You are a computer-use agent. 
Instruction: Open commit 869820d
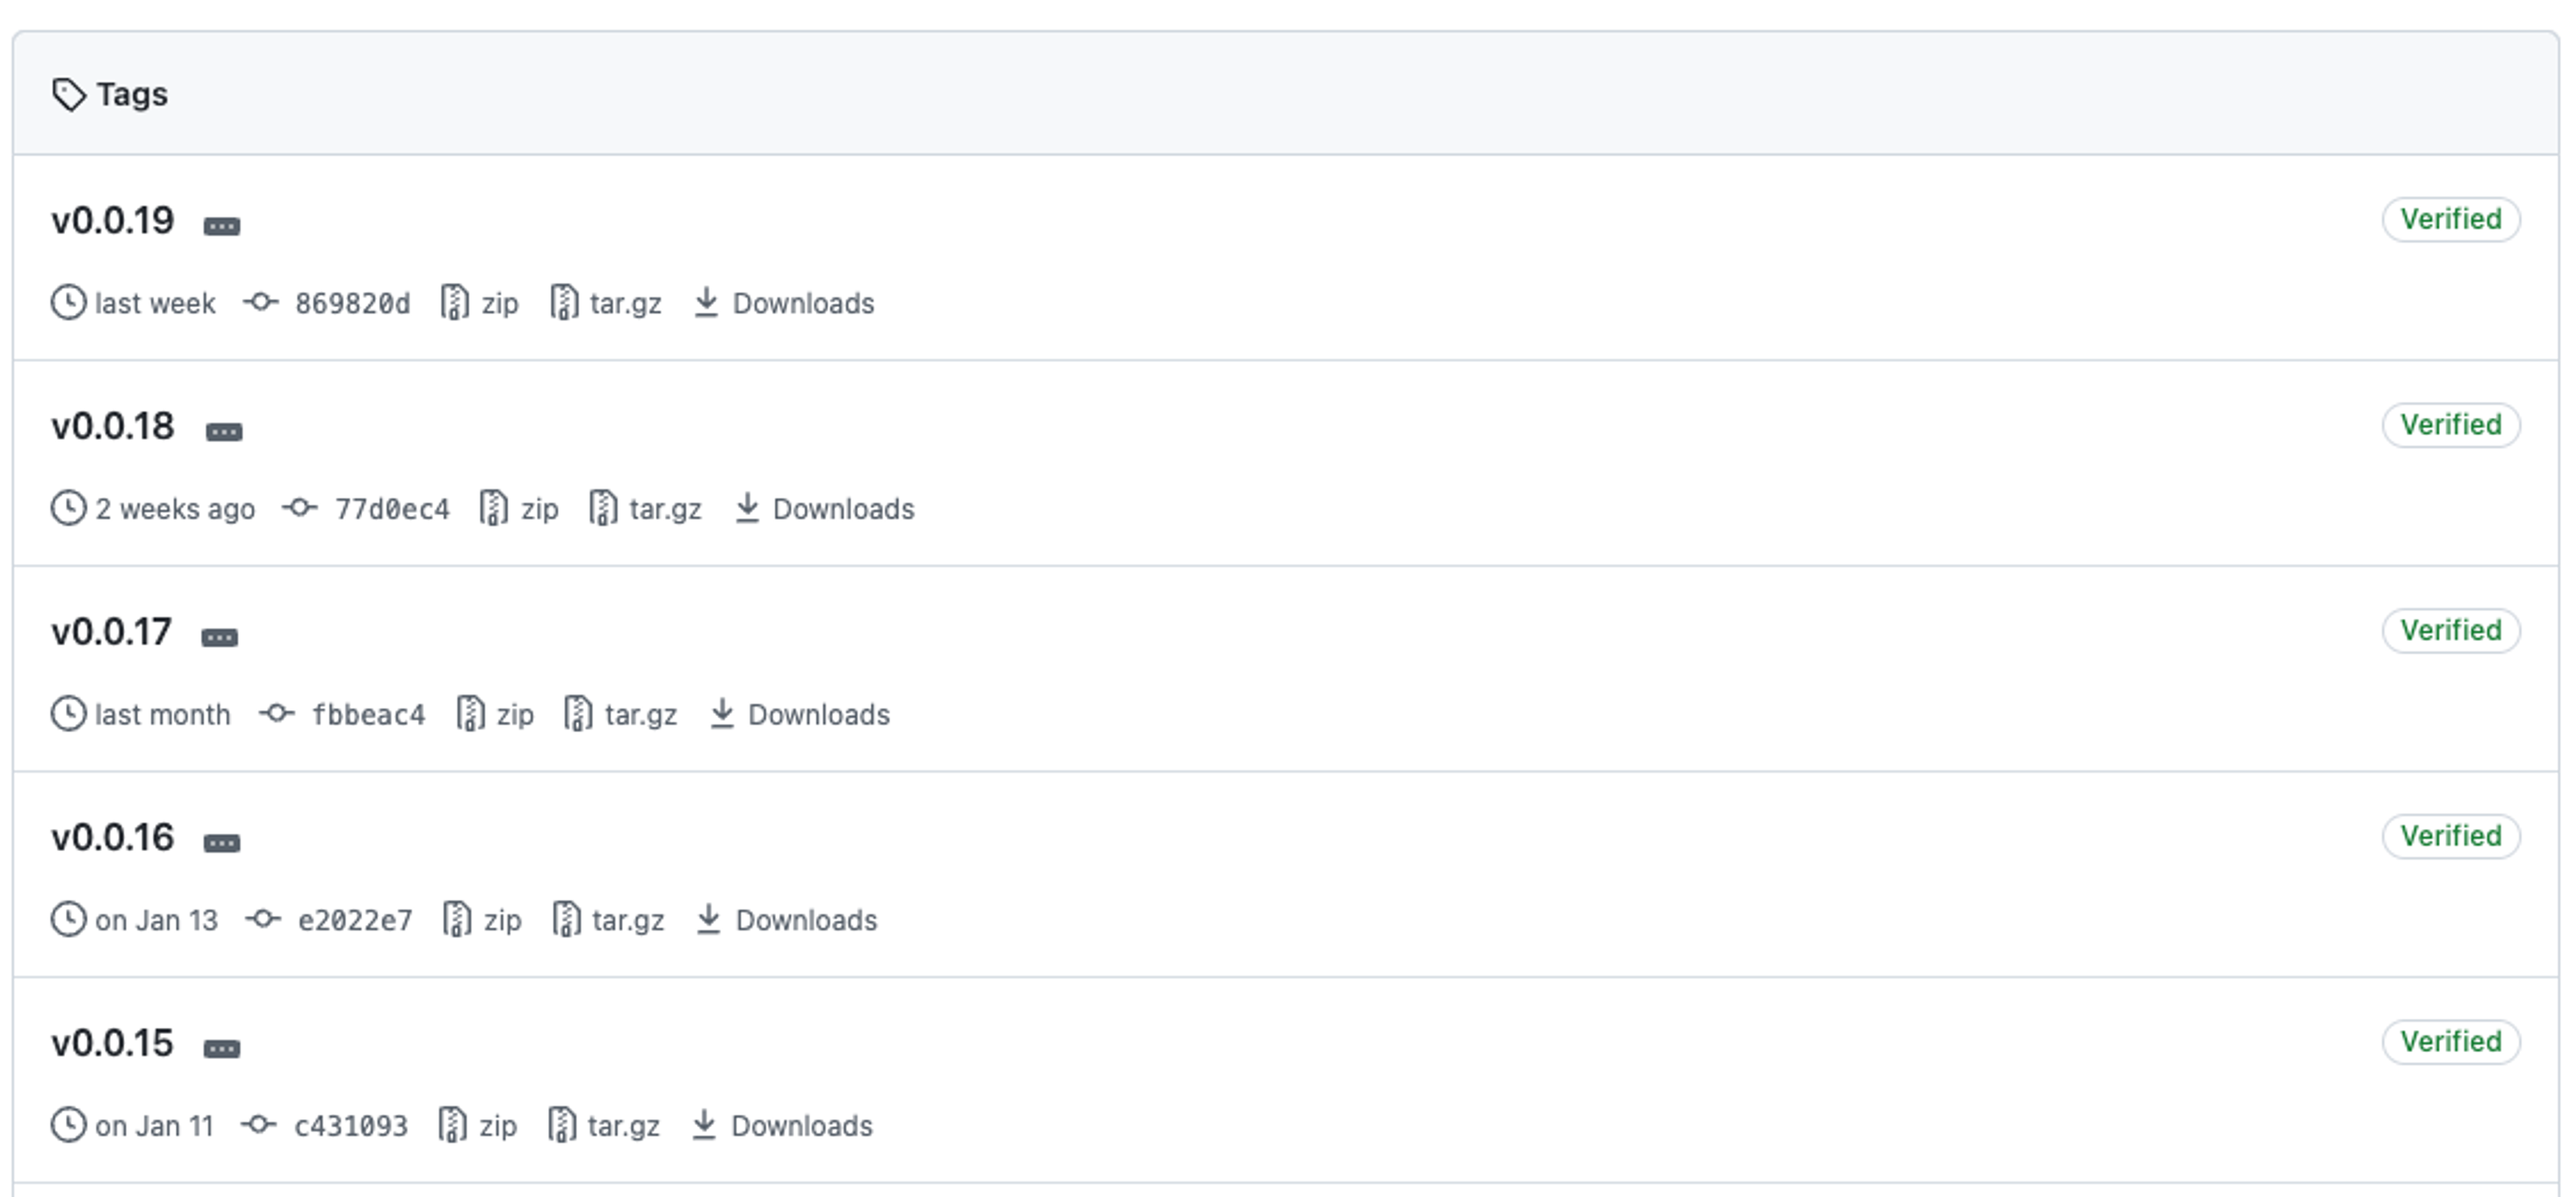point(352,303)
